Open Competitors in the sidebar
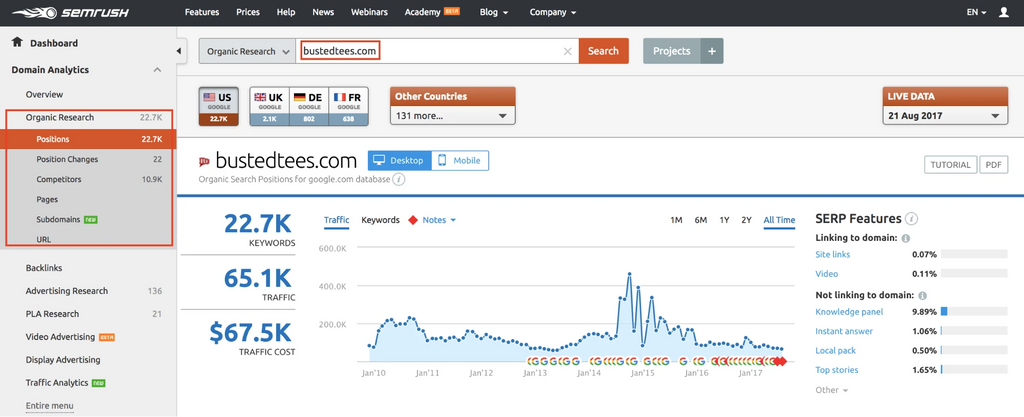Image resolution: width=1024 pixels, height=417 pixels. tap(59, 180)
